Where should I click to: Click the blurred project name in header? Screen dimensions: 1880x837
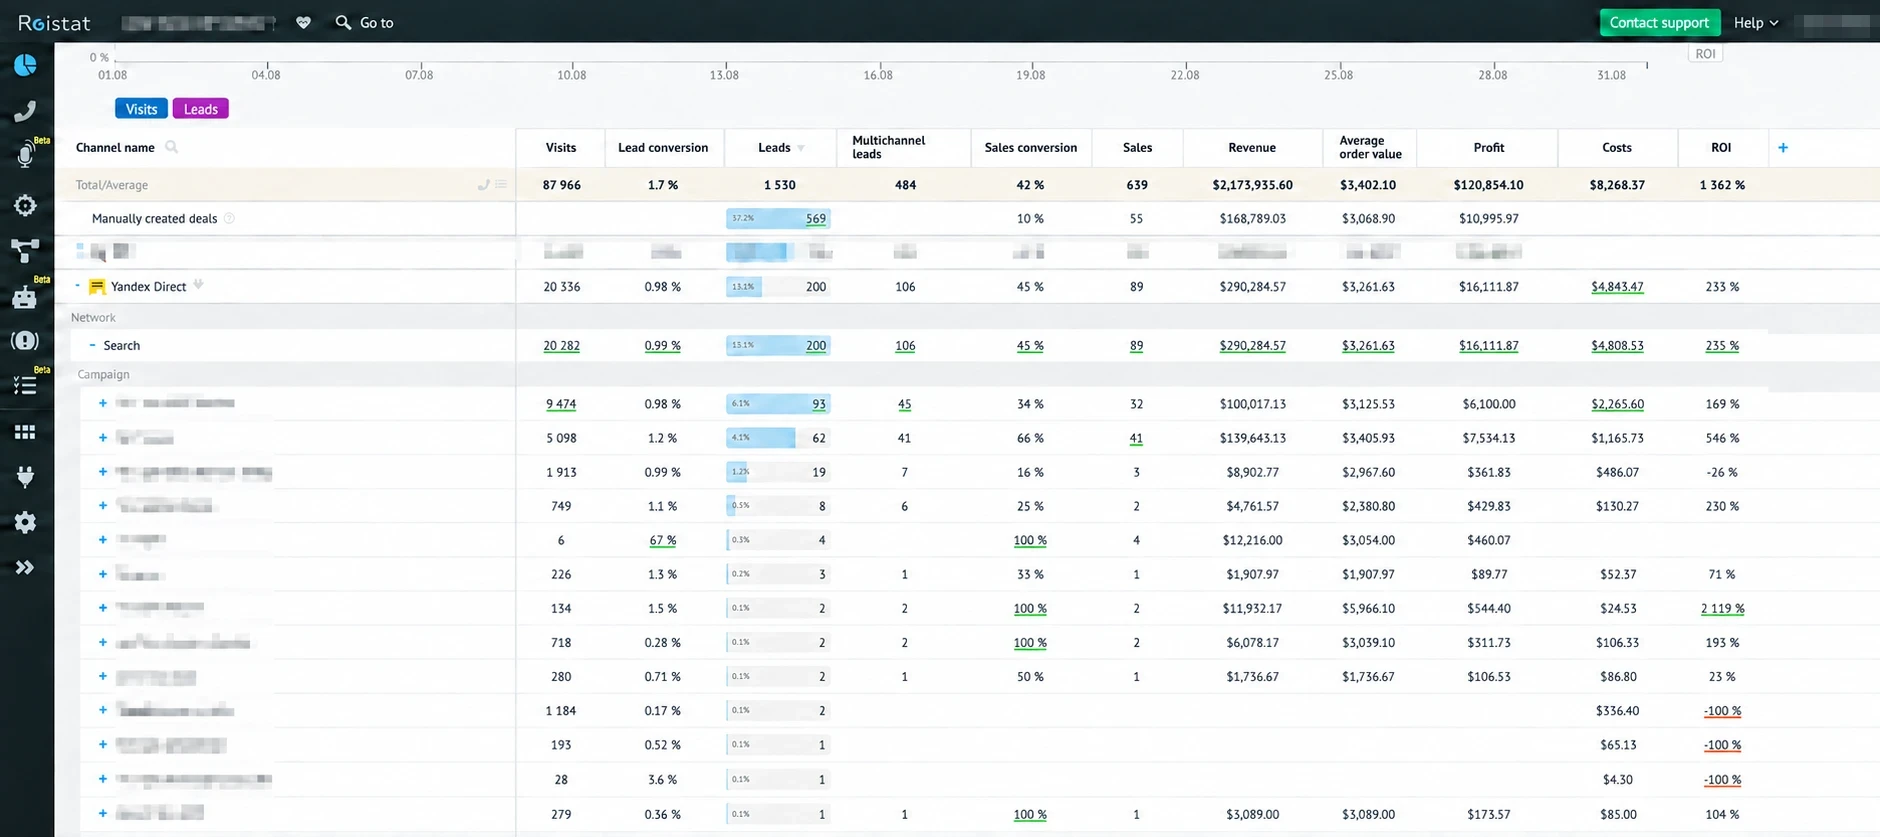coord(198,22)
